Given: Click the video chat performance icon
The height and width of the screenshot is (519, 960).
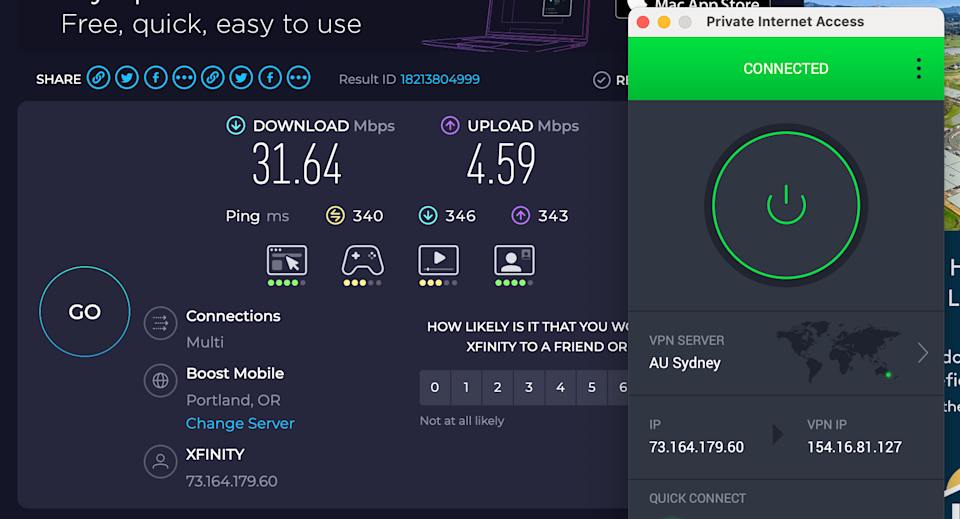Looking at the screenshot, I should point(514,260).
